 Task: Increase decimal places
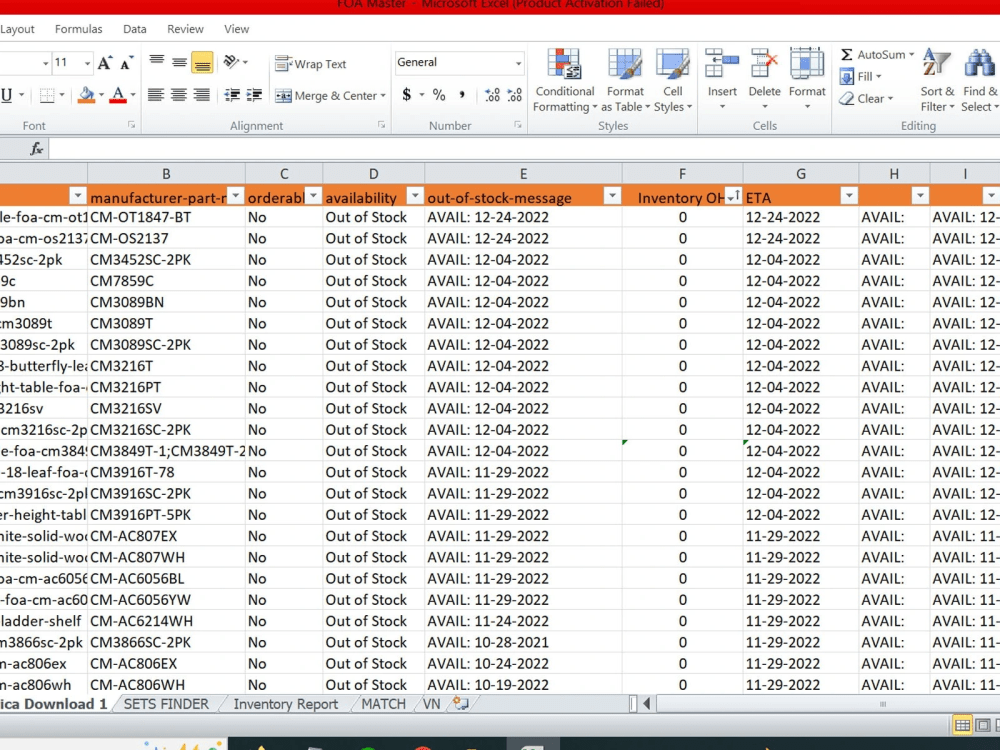[491, 95]
